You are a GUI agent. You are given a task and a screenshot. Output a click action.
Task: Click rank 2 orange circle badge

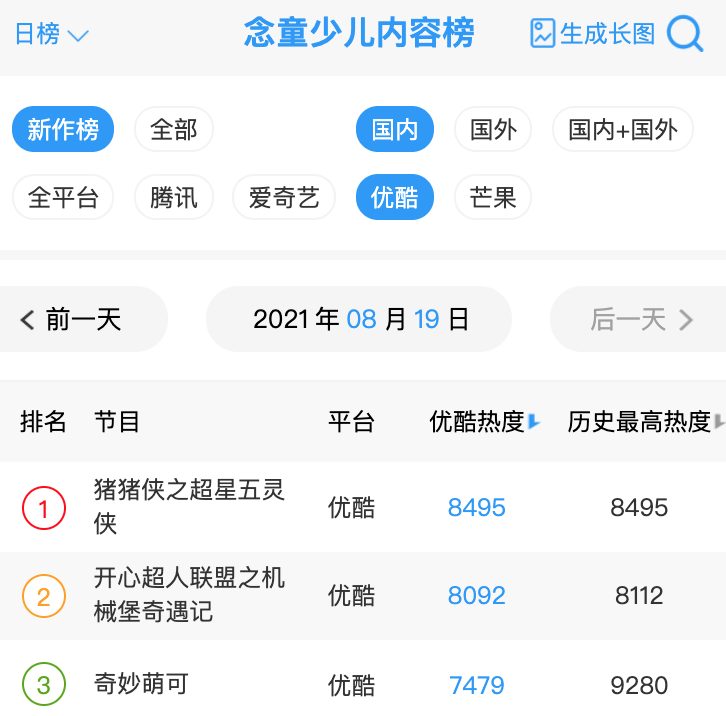[x=44, y=596]
